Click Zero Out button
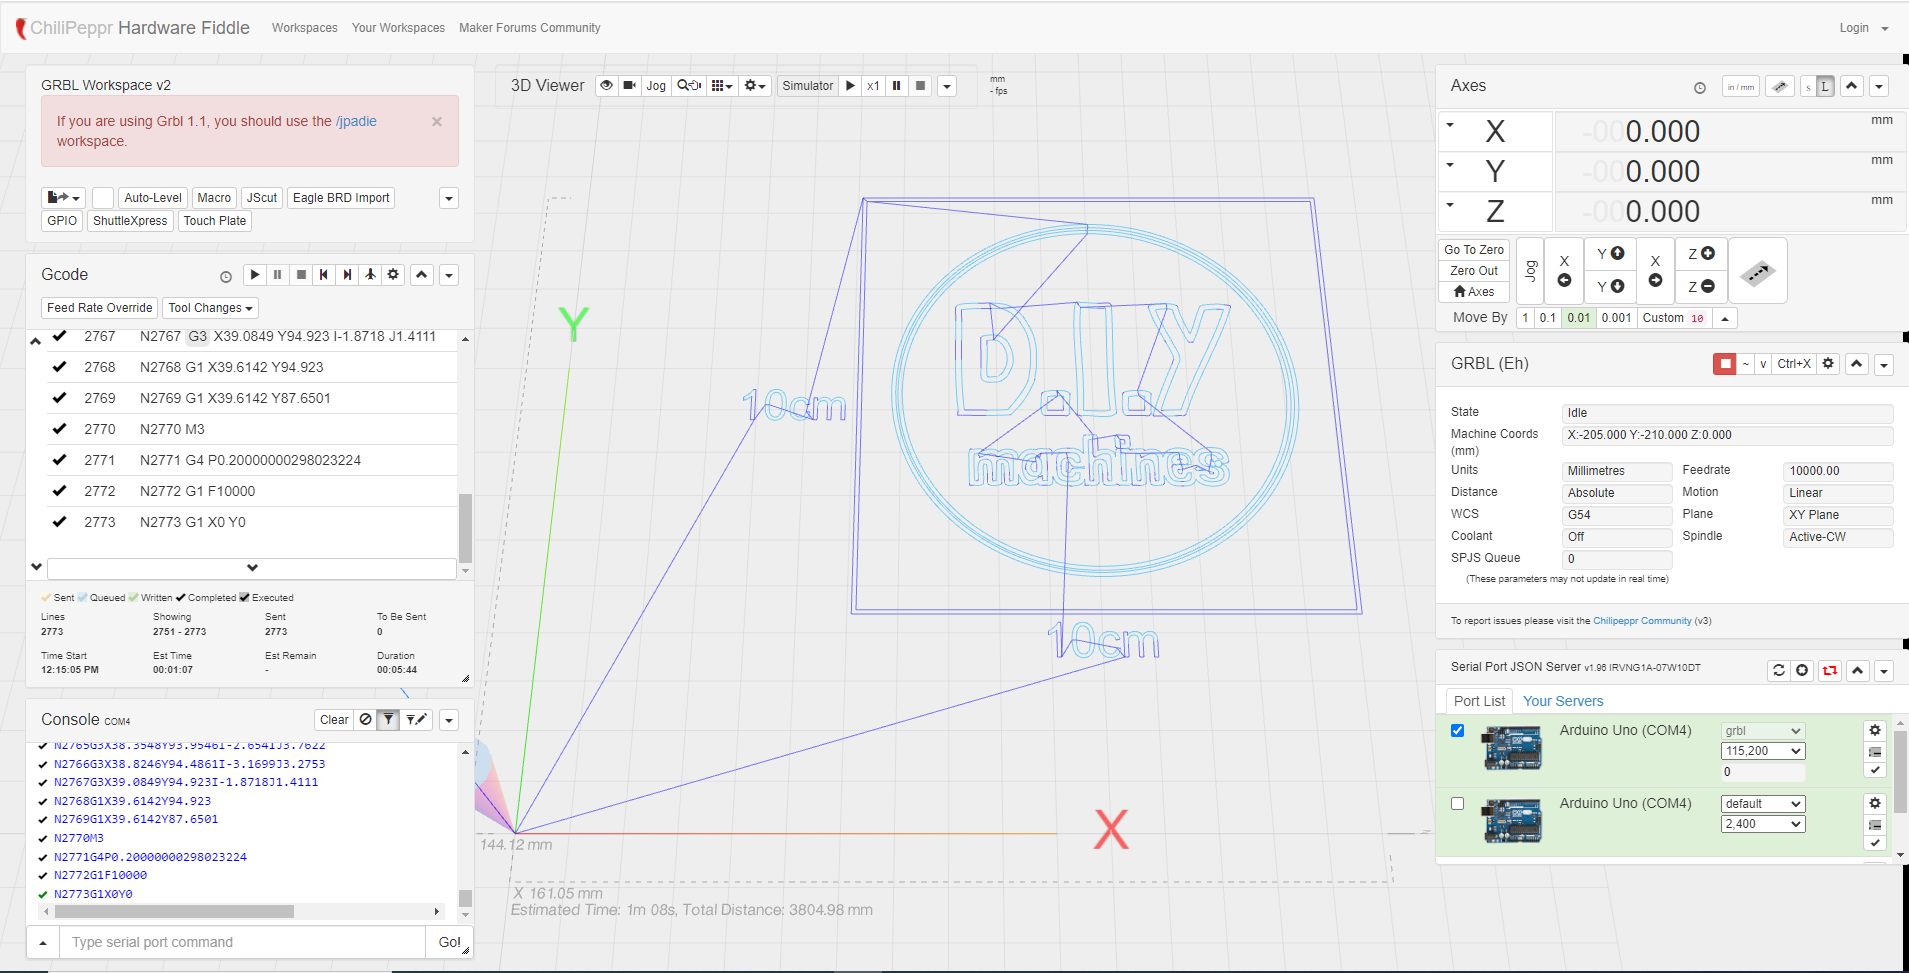Screen dimensions: 1909x973 coord(1474,271)
